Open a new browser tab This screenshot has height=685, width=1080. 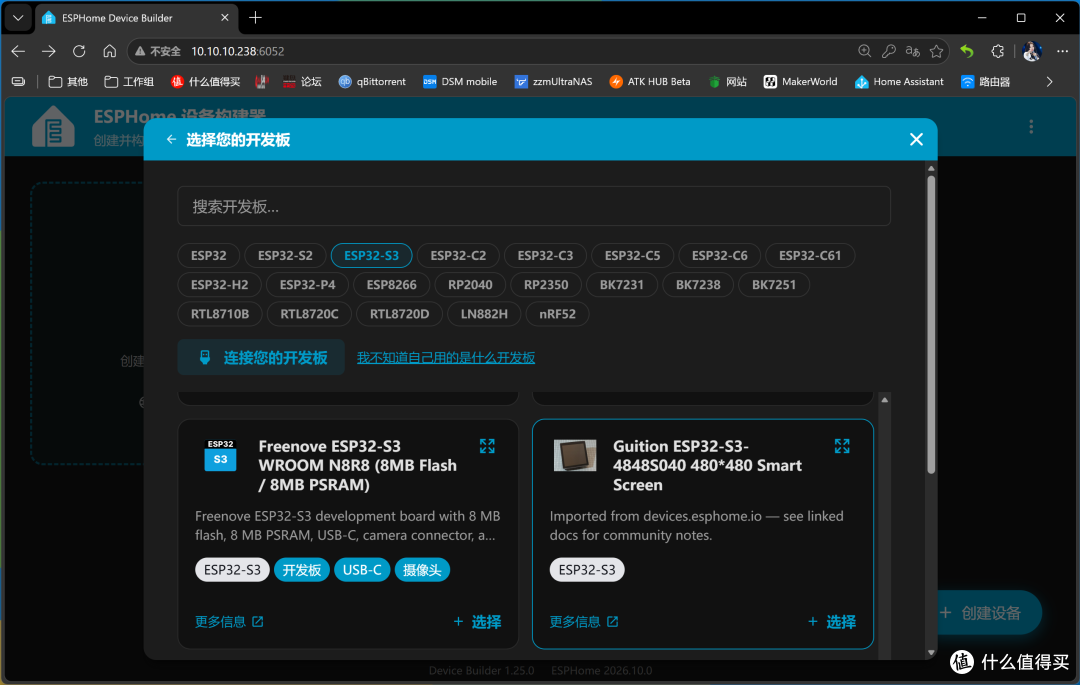(256, 18)
